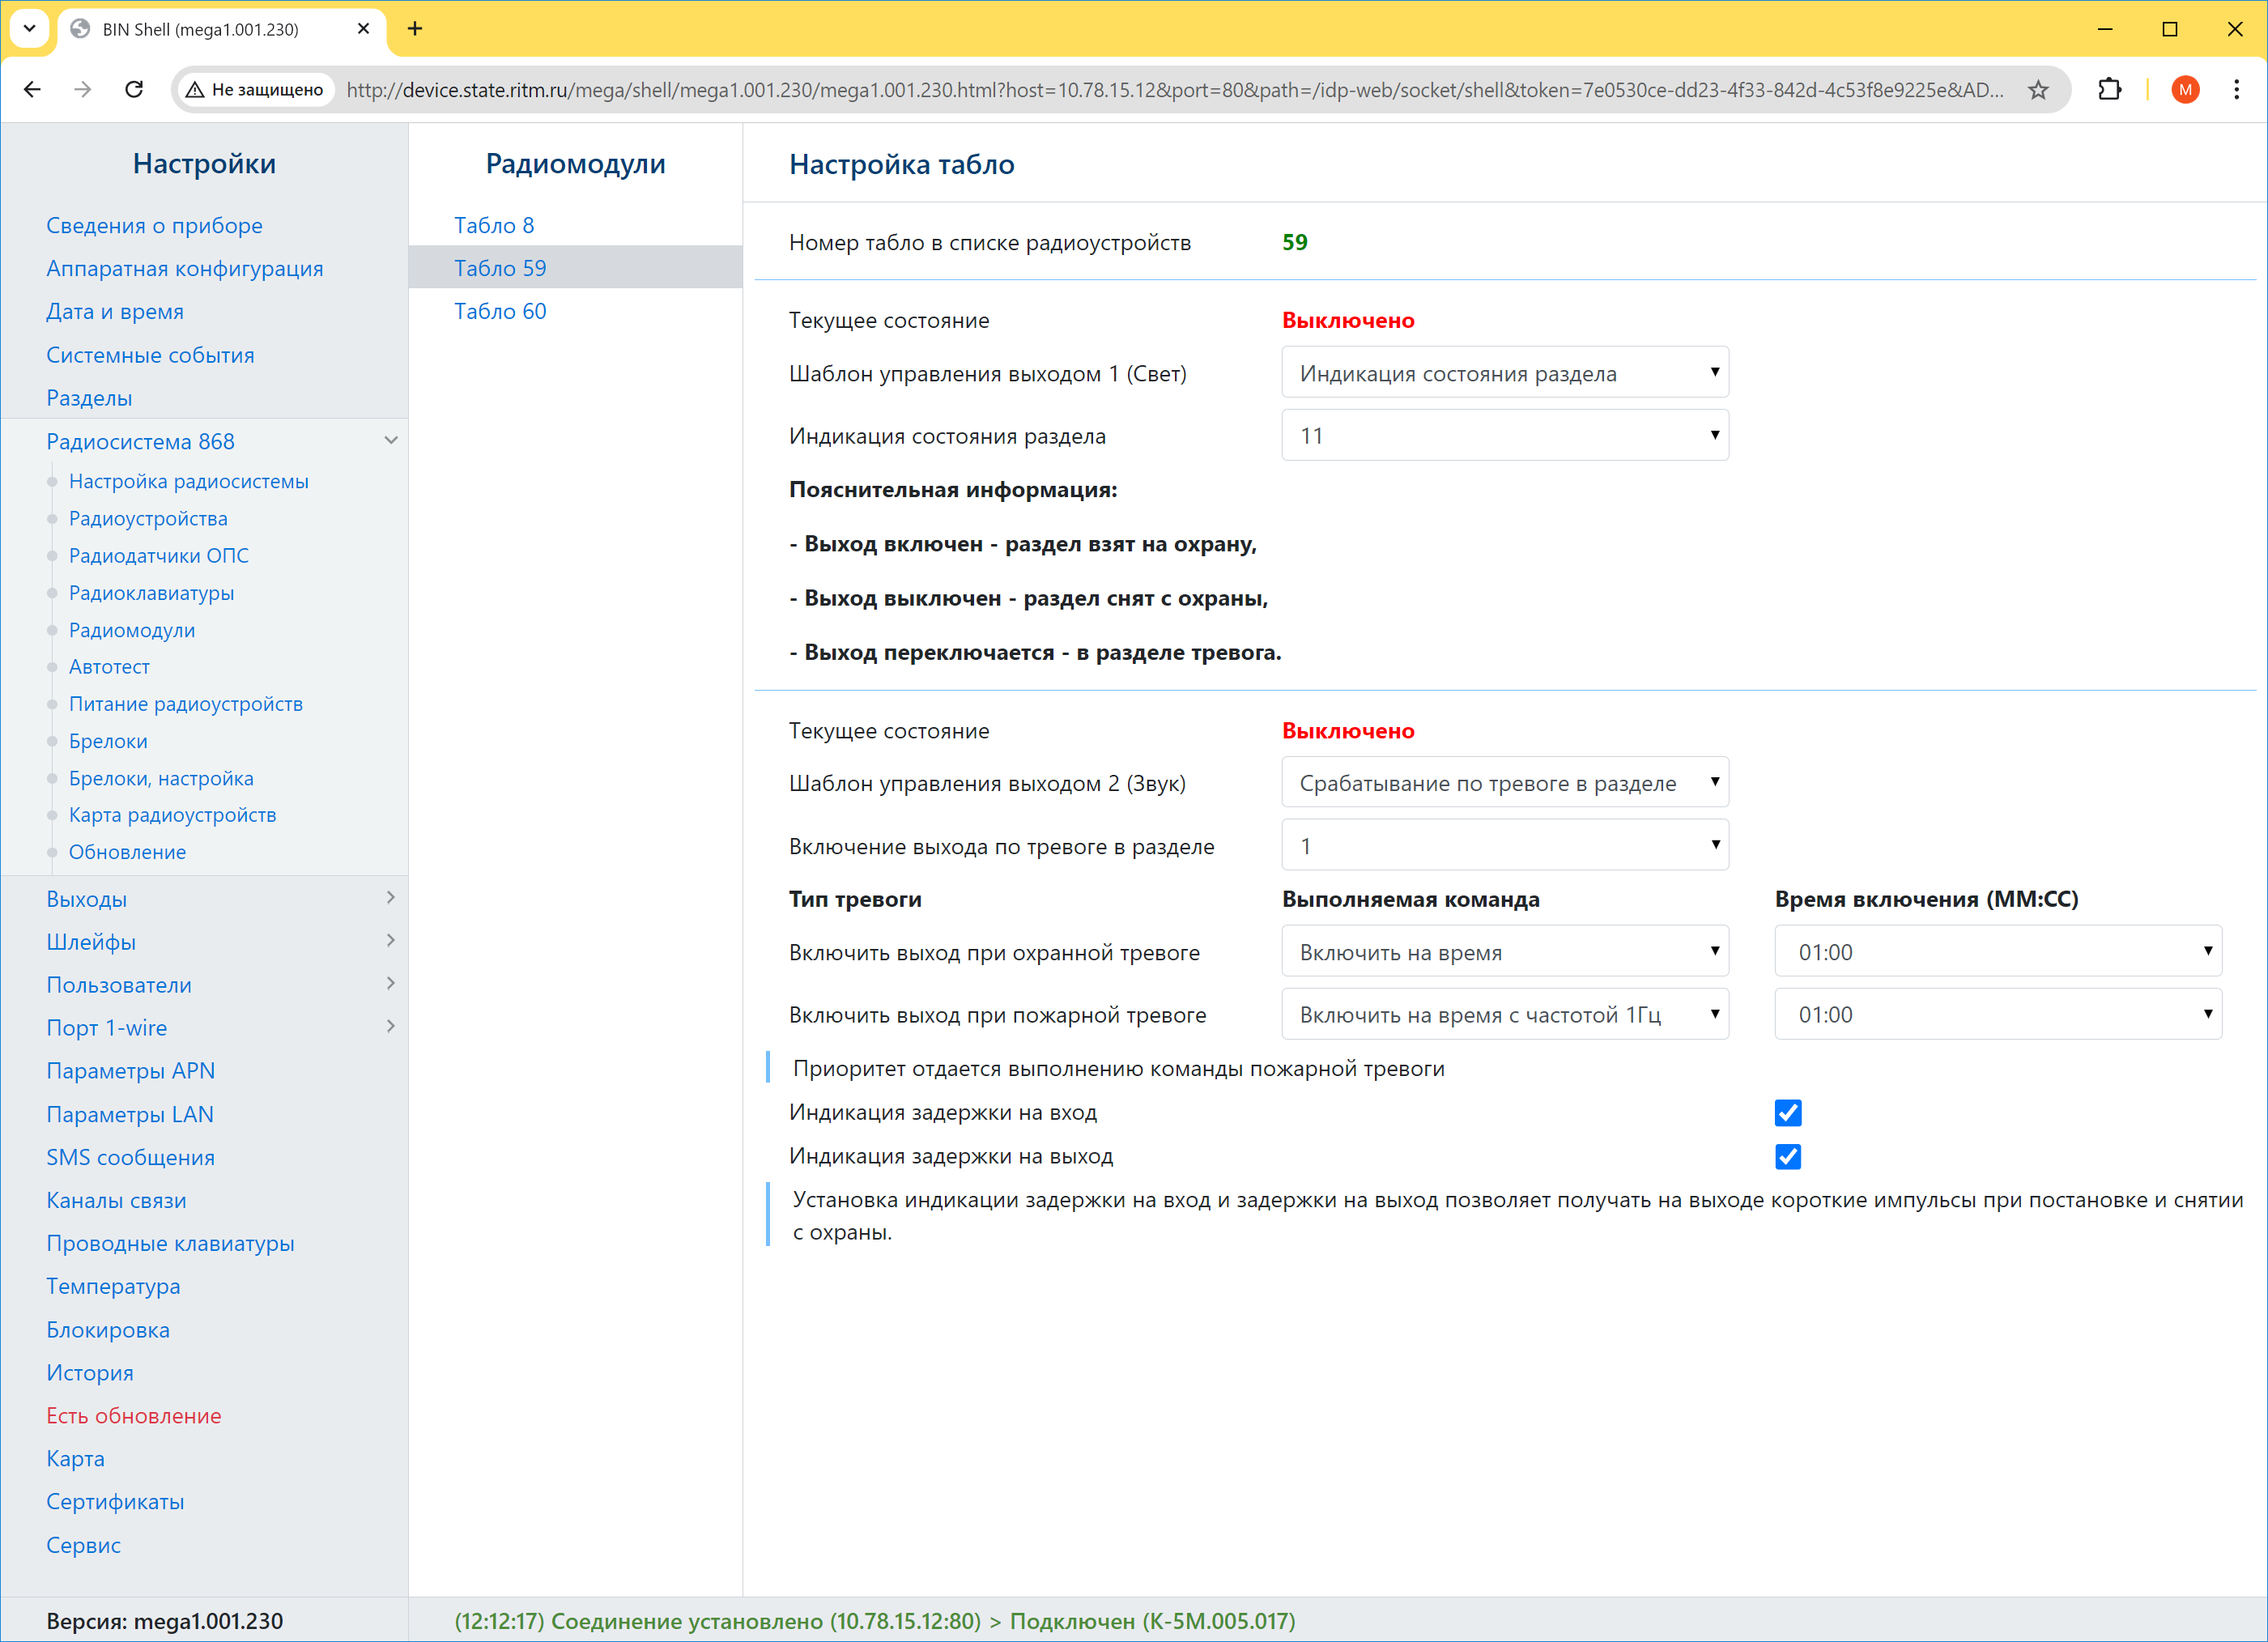
Task: Open 'Сведения о приборе' settings page
Action: click(154, 225)
